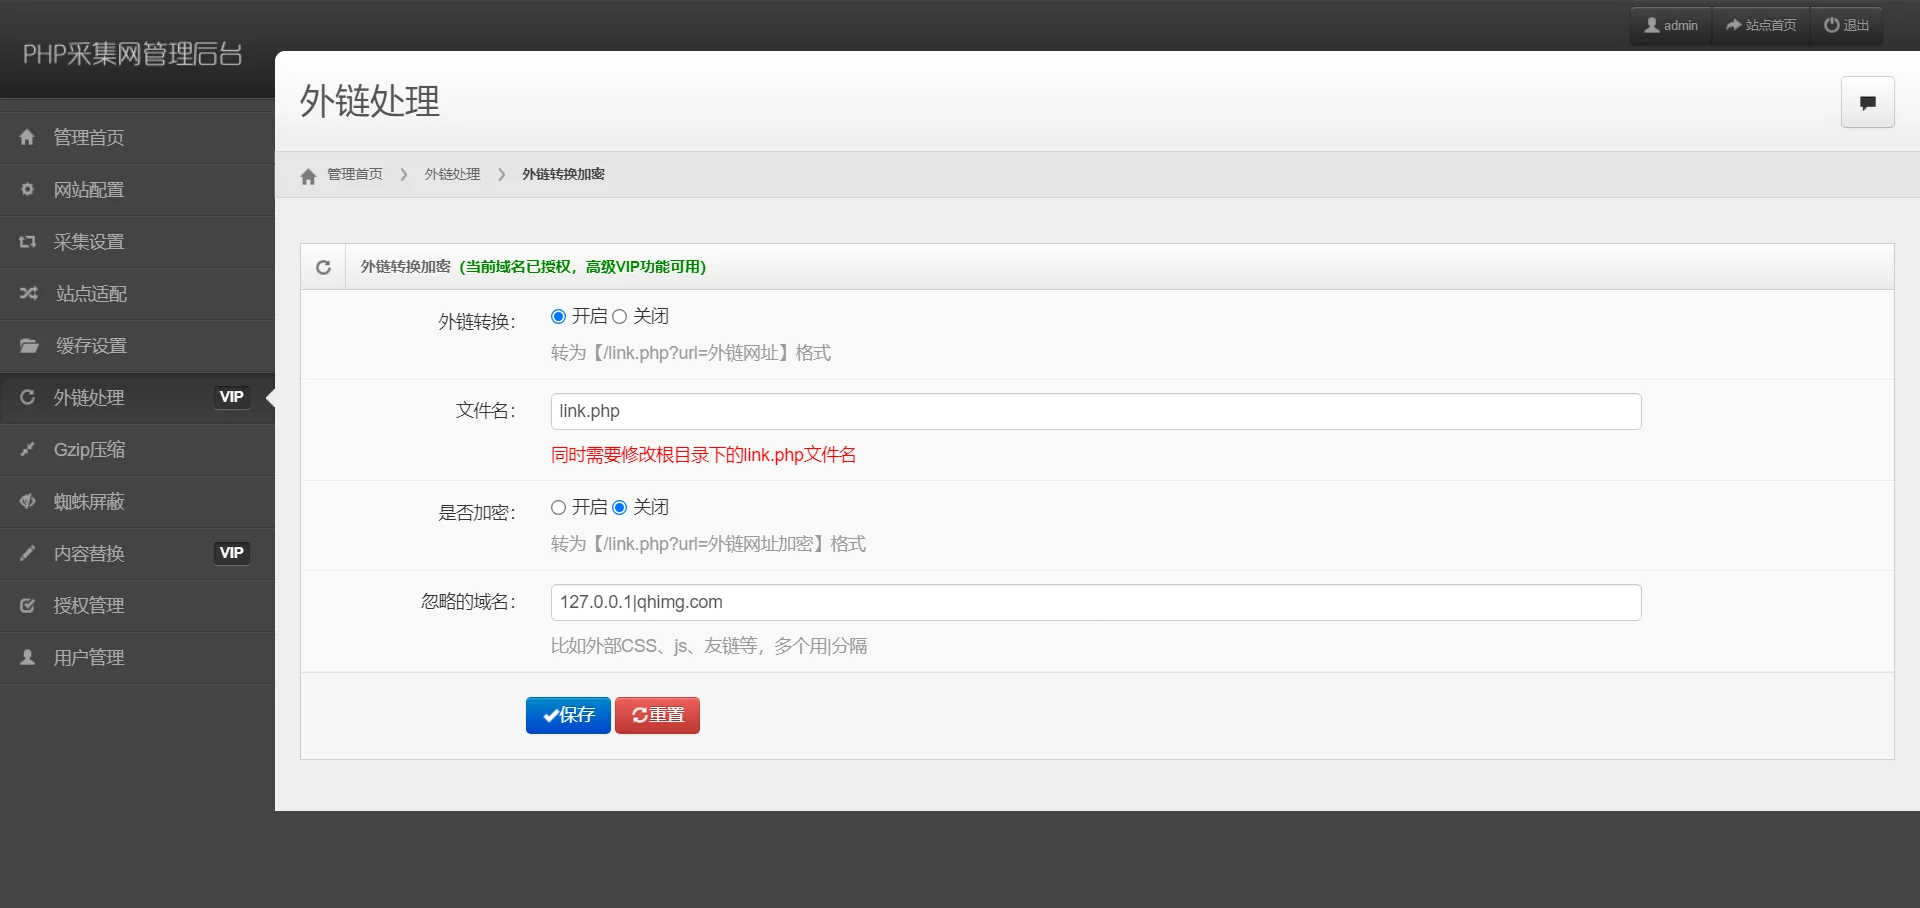Open 蜘蛛屏蔽 spider blocking settings
The width and height of the screenshot is (1920, 908).
point(27,501)
